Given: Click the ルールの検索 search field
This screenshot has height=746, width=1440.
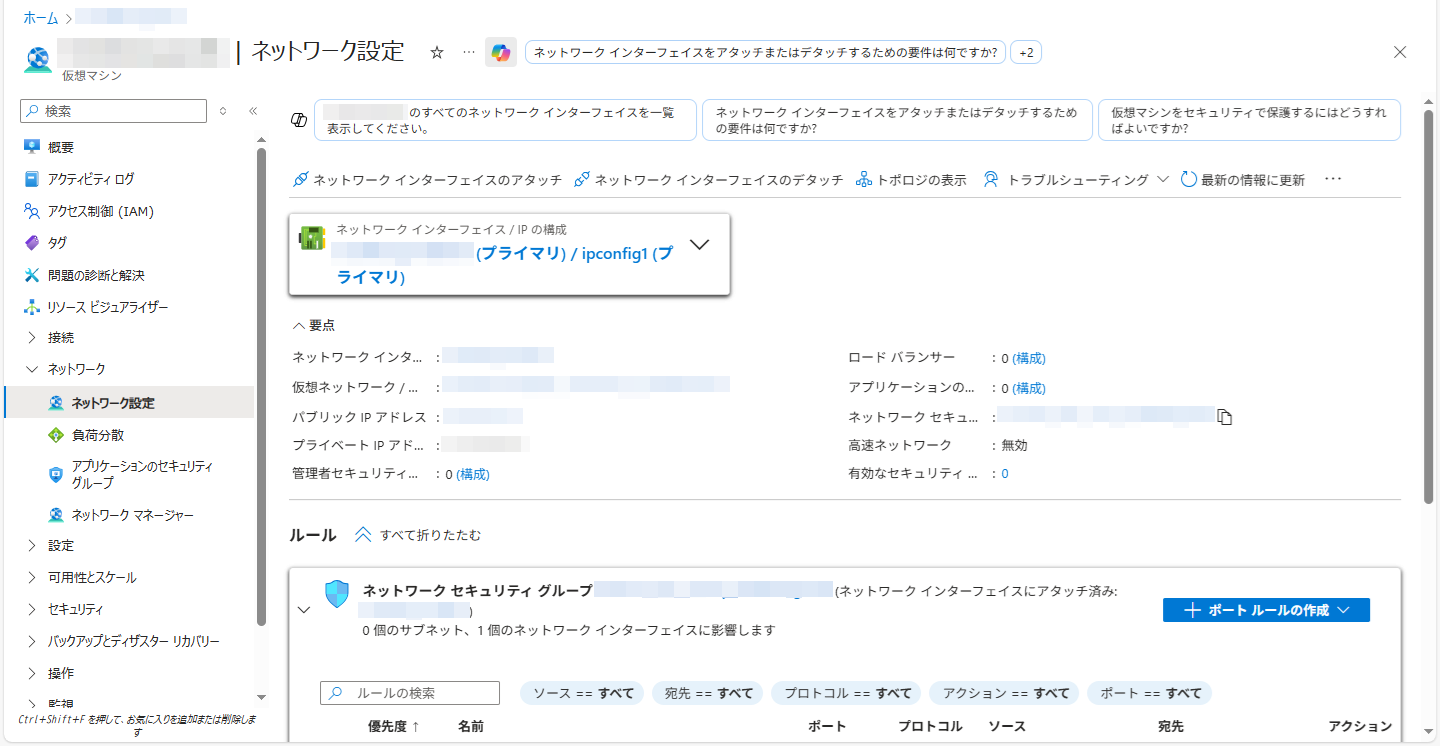Looking at the screenshot, I should (x=422, y=693).
